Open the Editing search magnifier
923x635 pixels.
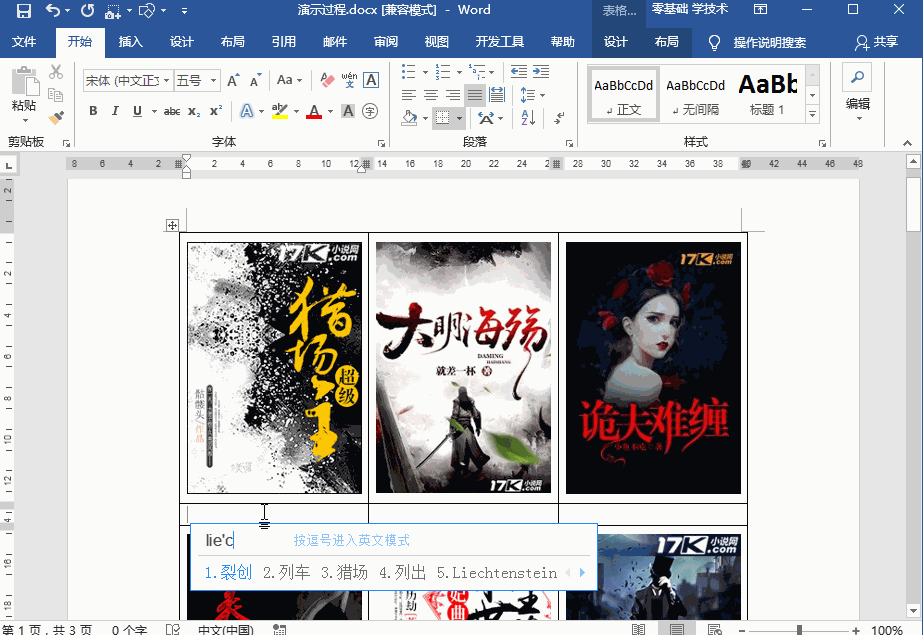click(x=858, y=78)
